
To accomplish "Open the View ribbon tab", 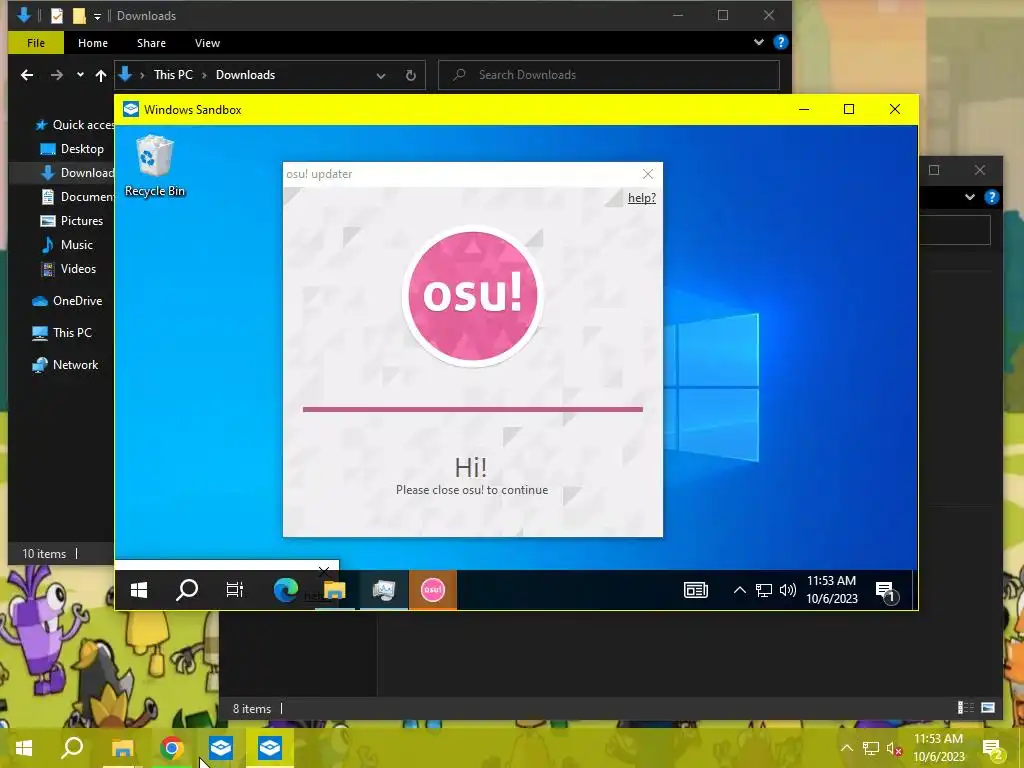I will tap(207, 43).
